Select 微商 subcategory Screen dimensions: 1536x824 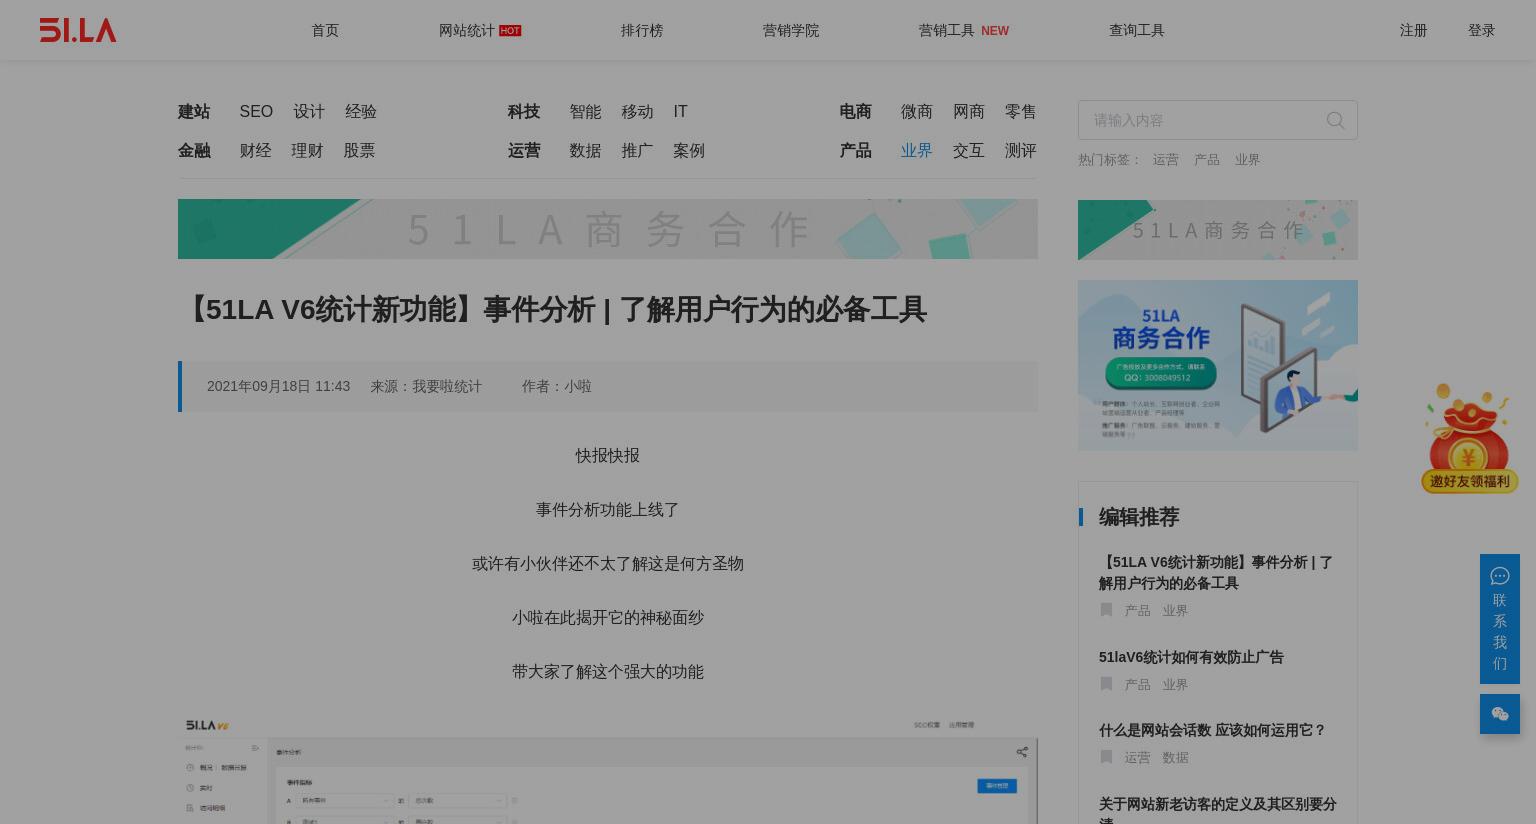917,112
